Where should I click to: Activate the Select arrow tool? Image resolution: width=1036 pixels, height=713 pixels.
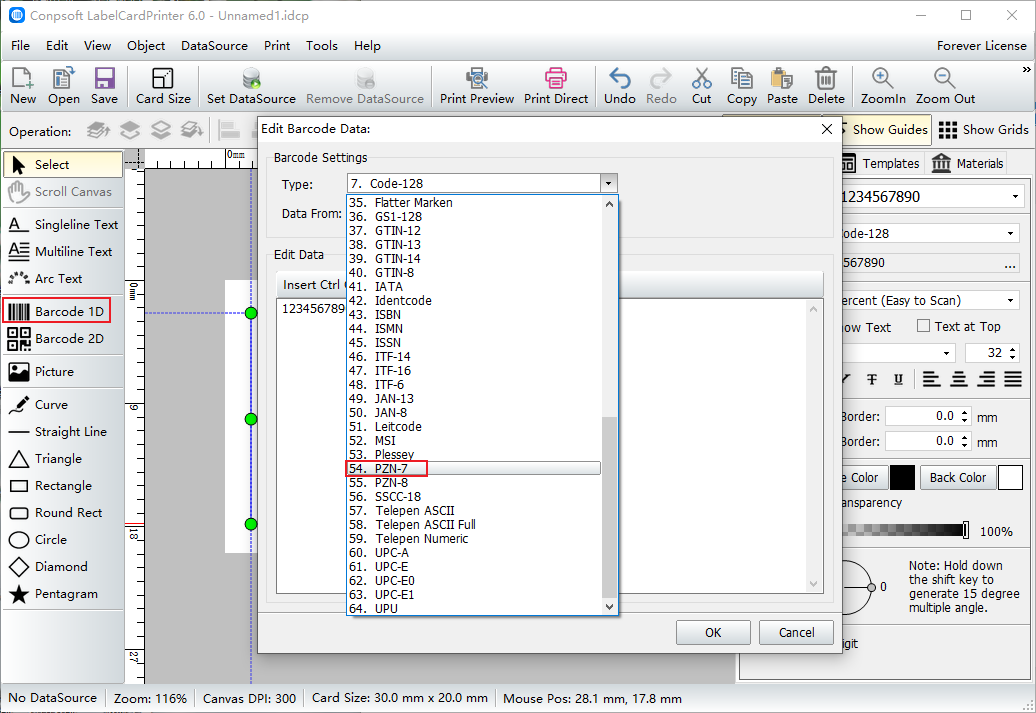pos(63,165)
